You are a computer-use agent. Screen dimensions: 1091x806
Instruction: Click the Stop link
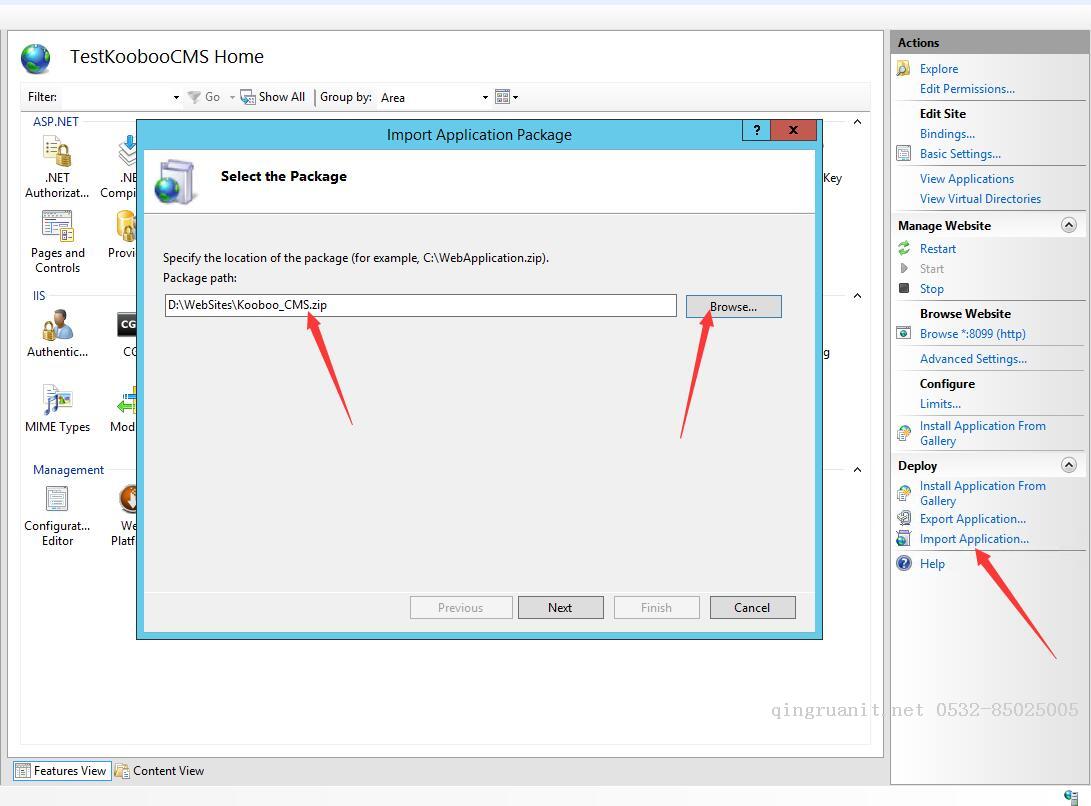[x=932, y=289]
